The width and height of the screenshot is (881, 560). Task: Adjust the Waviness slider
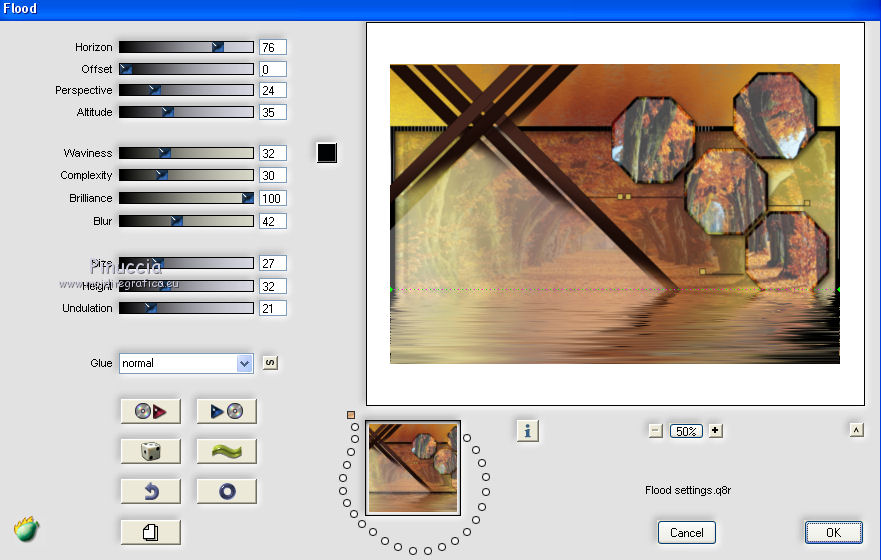tap(186, 153)
